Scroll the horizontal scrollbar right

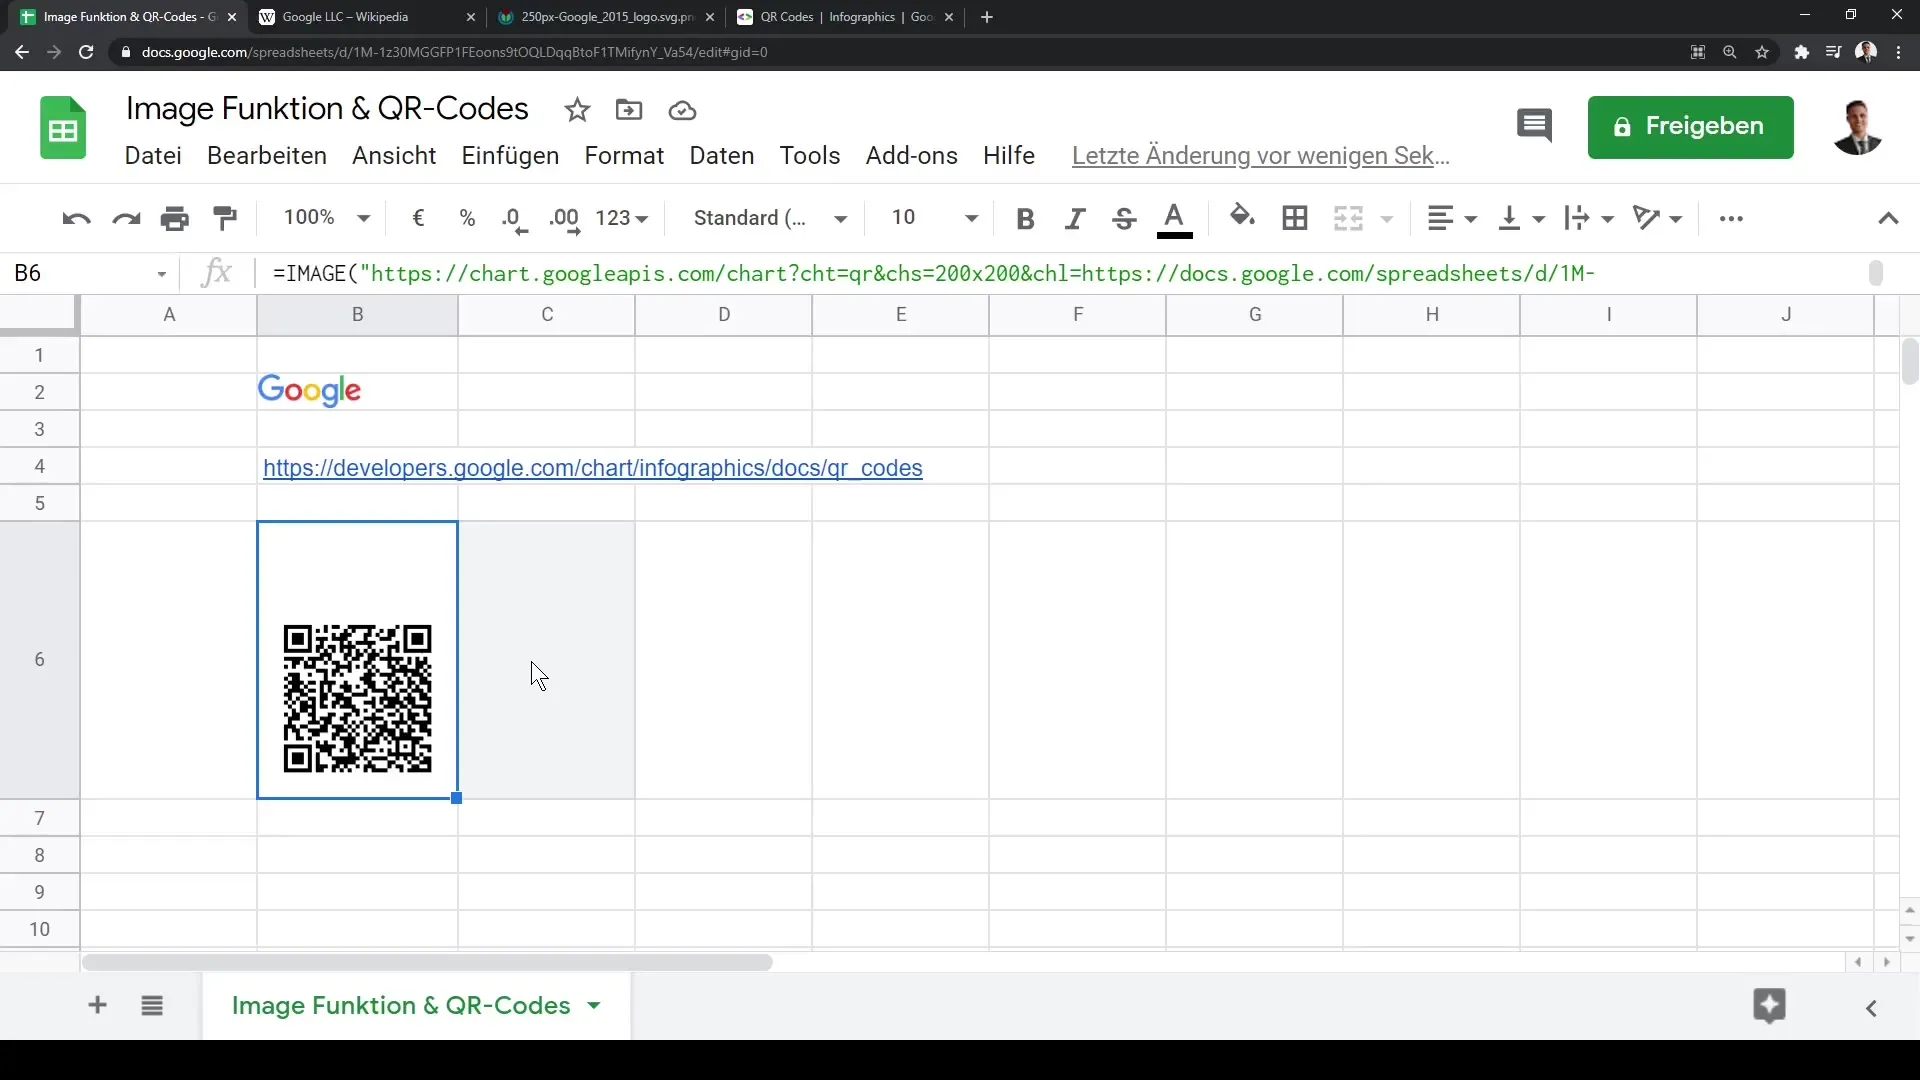coord(1887,961)
